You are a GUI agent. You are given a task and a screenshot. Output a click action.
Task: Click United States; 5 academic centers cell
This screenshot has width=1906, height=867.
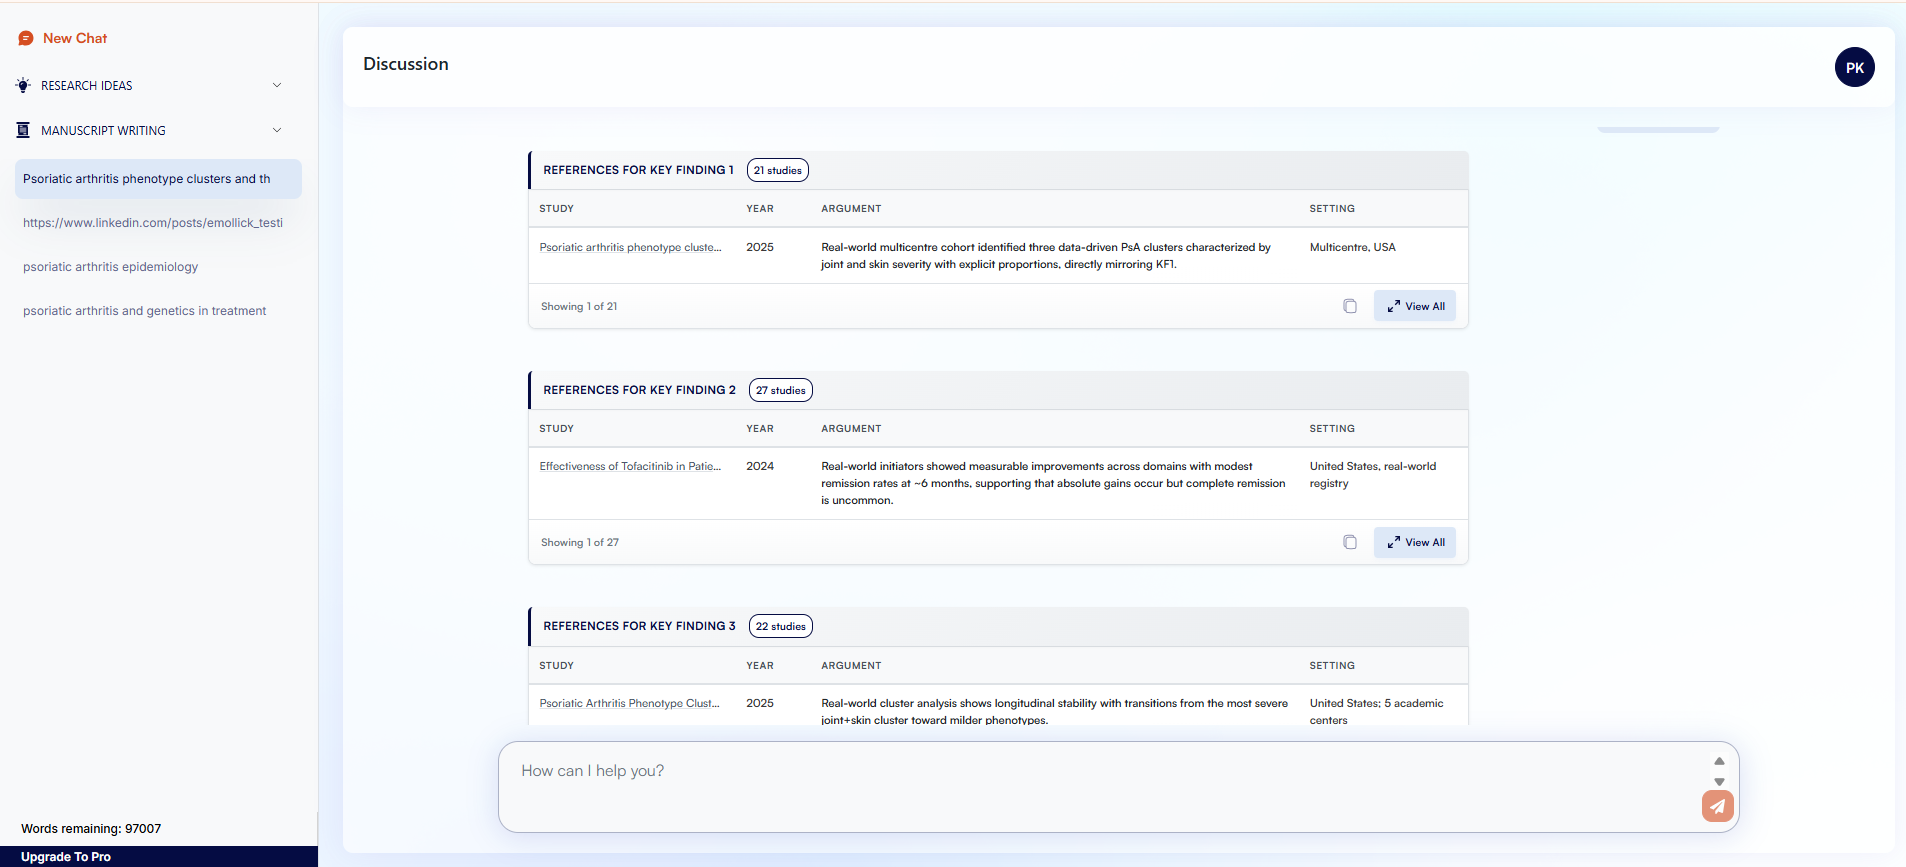pos(1376,711)
